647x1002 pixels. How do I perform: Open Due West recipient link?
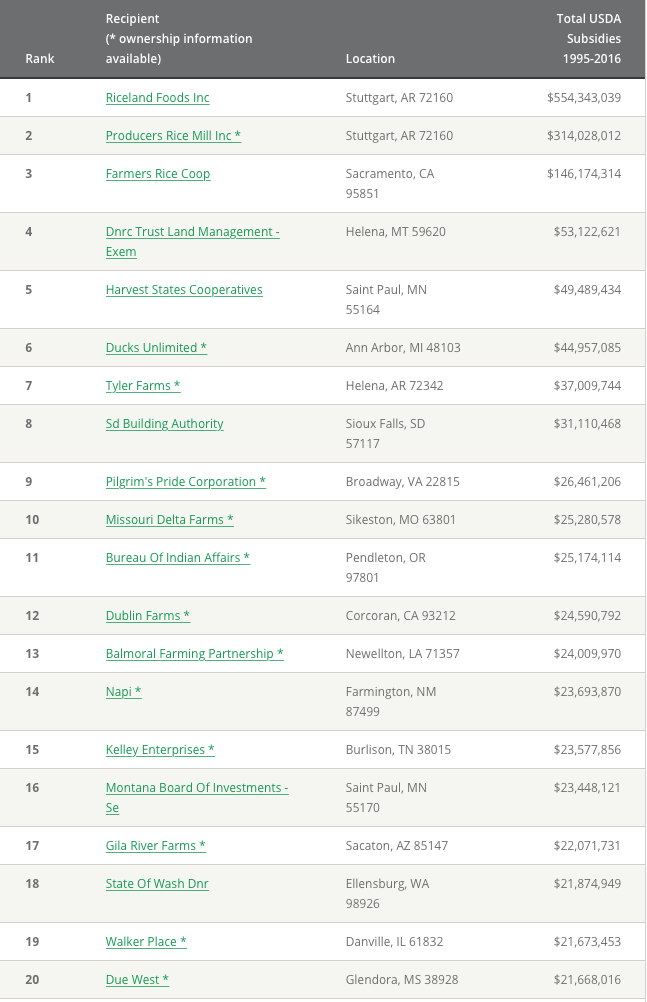pyautogui.click(x=137, y=980)
